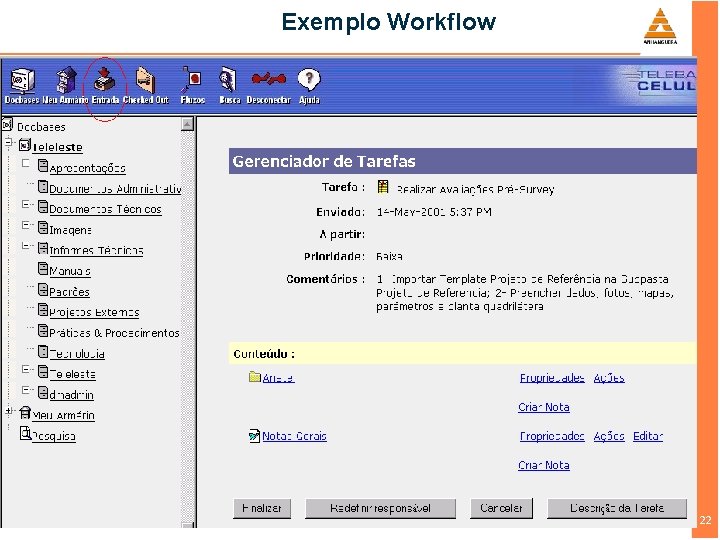
Task: Open the Anexo folder link
Action: click(x=278, y=378)
